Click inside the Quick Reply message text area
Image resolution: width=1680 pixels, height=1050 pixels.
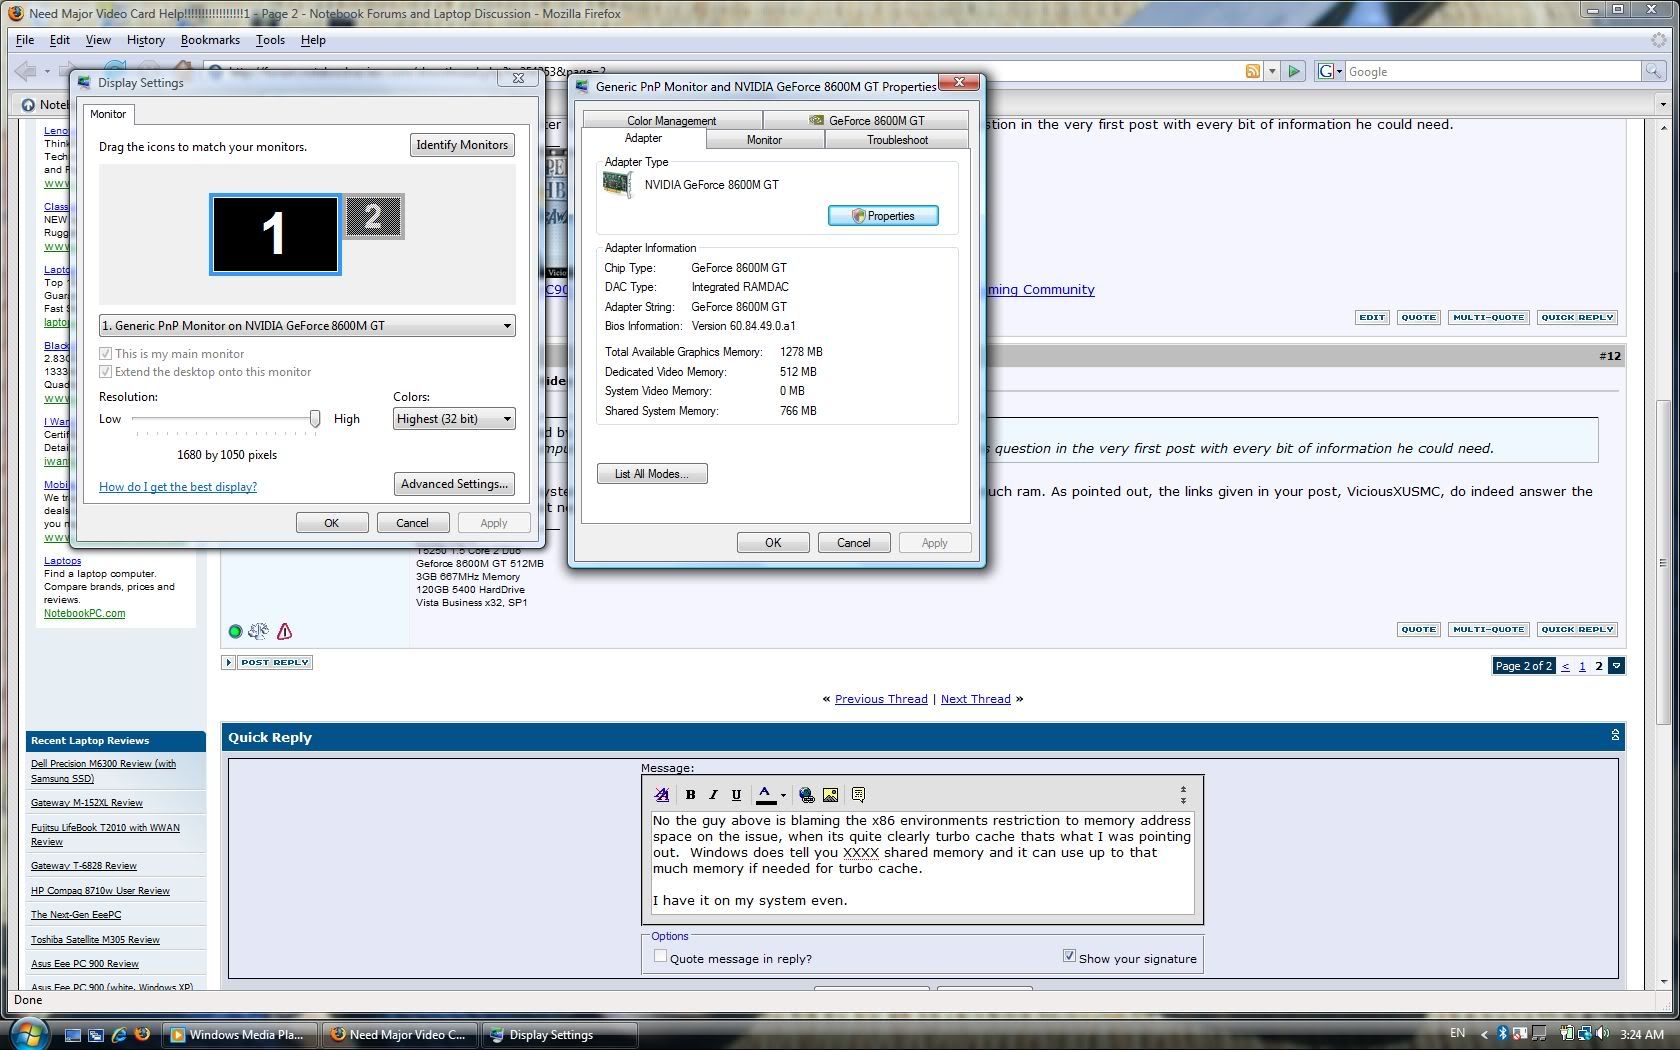(x=922, y=861)
